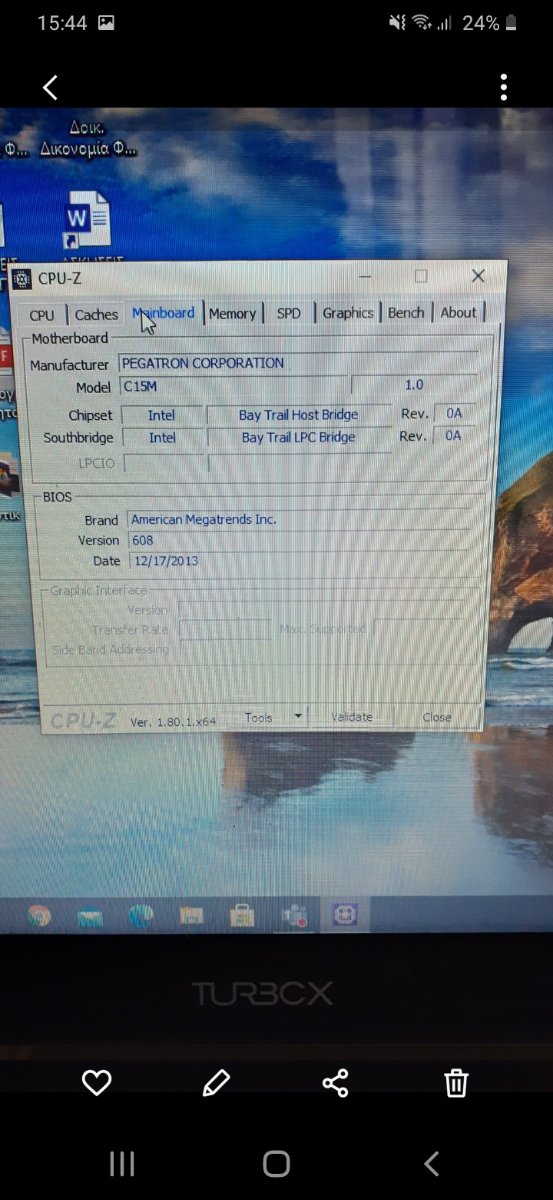
Task: Select the Mainboard tab
Action: [x=163, y=313]
